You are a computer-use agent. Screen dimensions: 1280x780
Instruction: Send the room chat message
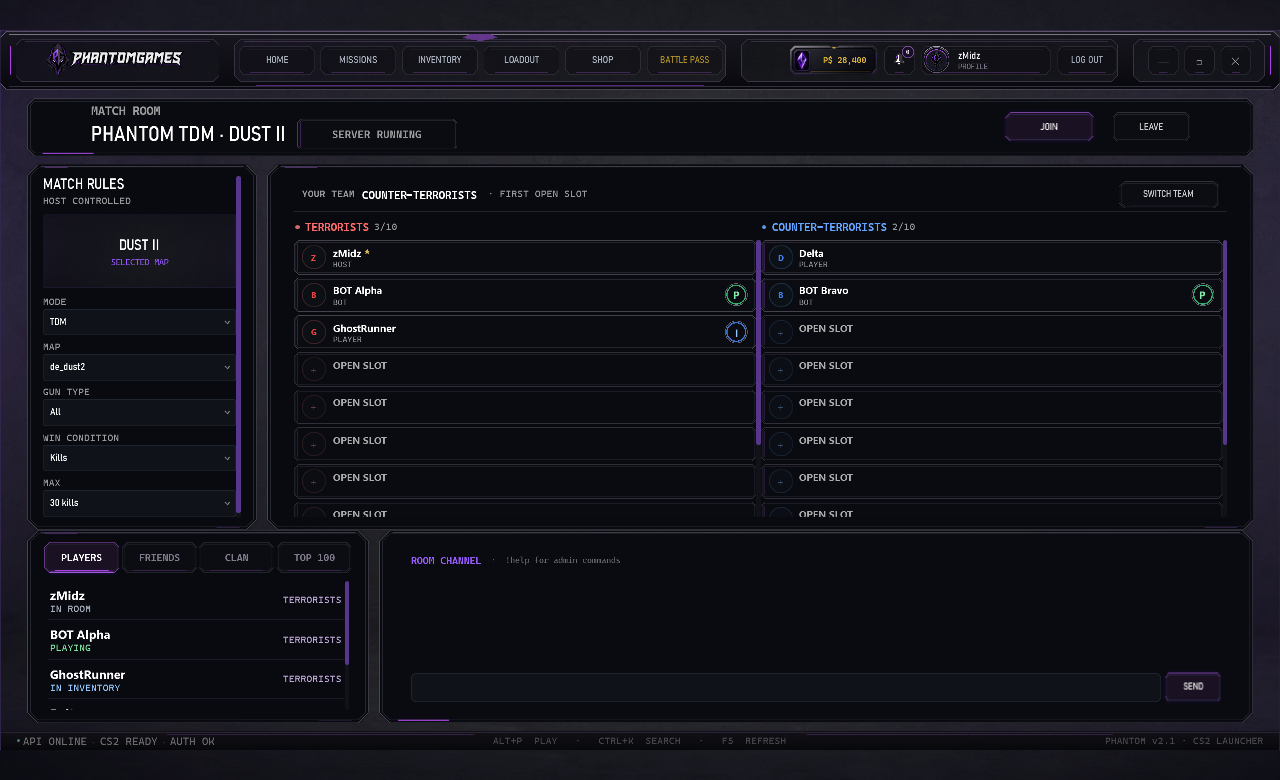1193,687
